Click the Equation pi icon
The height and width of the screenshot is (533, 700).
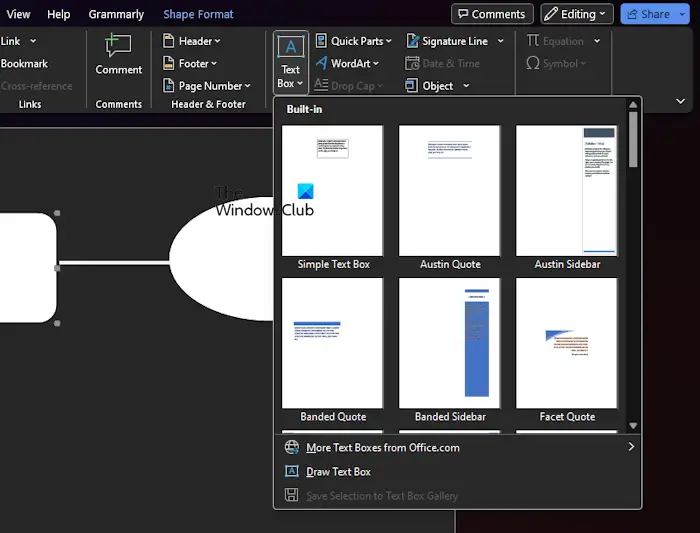533,41
